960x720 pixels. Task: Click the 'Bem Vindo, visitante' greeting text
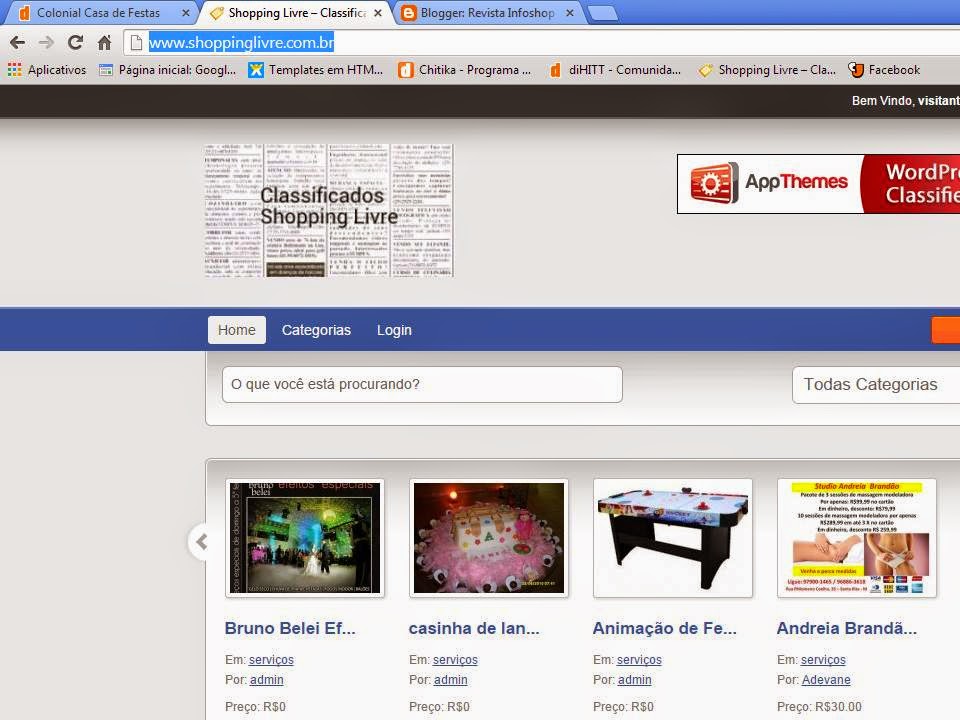[x=906, y=100]
